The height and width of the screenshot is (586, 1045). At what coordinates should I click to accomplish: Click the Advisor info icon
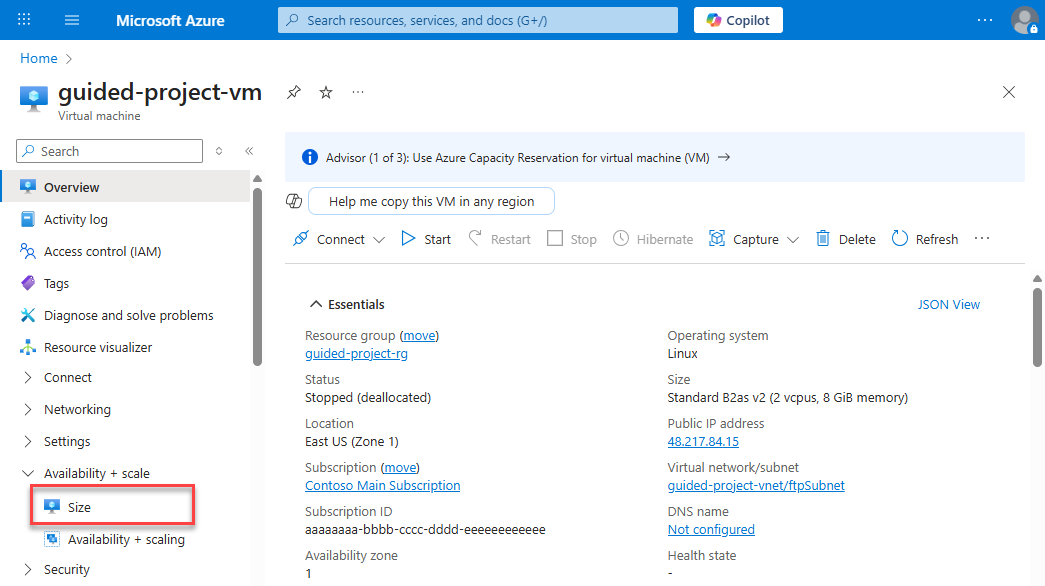(309, 157)
